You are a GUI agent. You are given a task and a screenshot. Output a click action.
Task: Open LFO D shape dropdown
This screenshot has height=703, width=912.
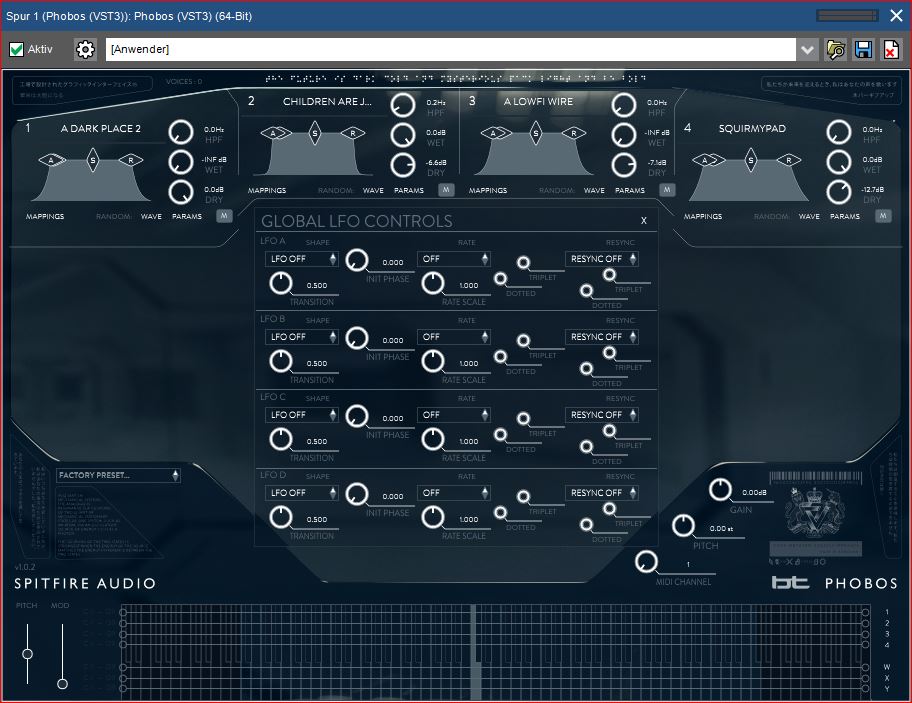click(302, 493)
